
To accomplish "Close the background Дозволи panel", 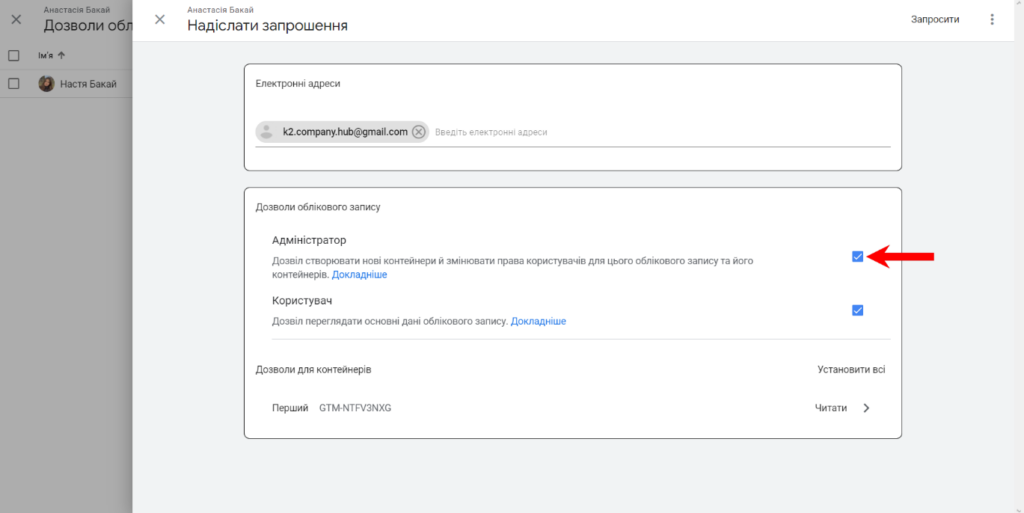I will pos(16,20).
